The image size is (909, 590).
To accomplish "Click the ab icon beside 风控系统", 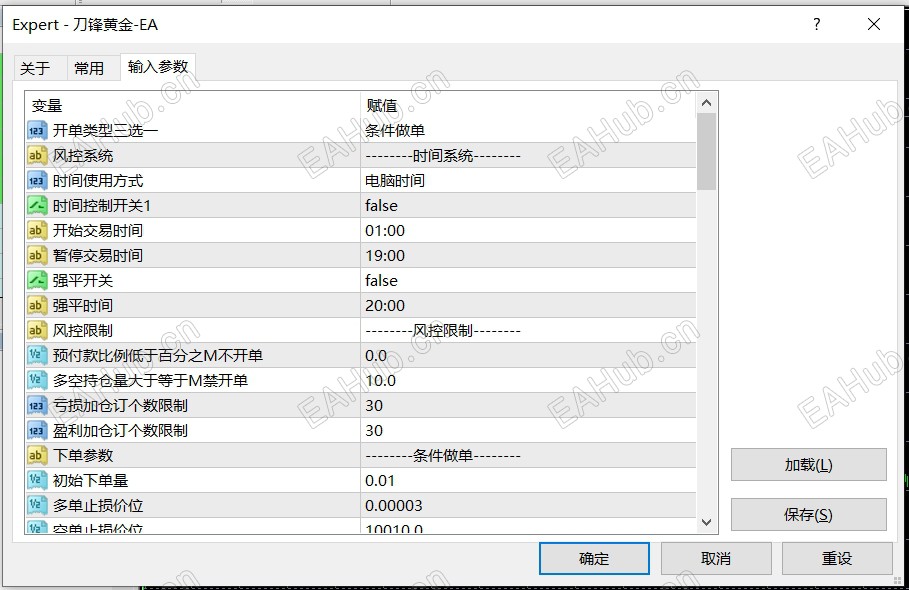I will coord(37,156).
